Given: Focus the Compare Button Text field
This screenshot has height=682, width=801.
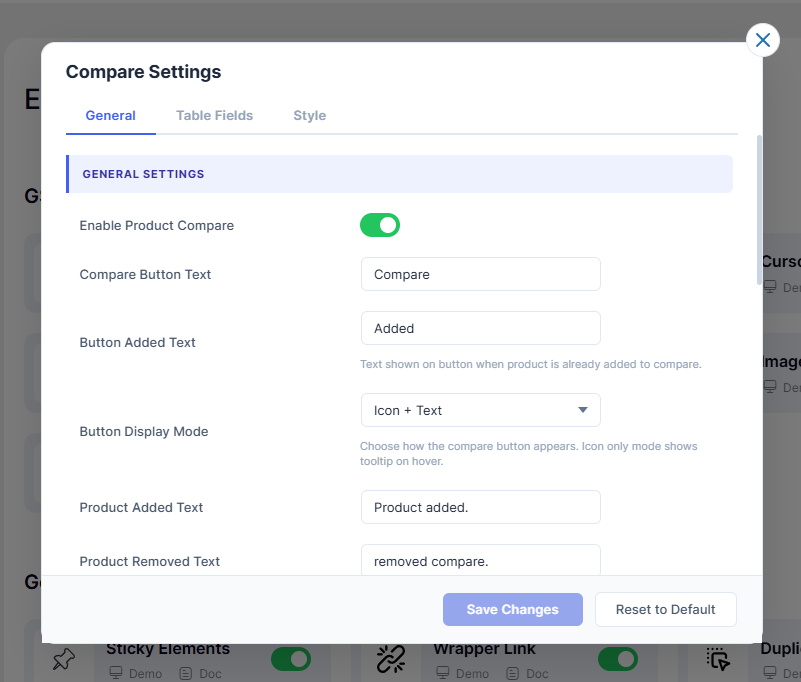Looking at the screenshot, I should click(480, 274).
